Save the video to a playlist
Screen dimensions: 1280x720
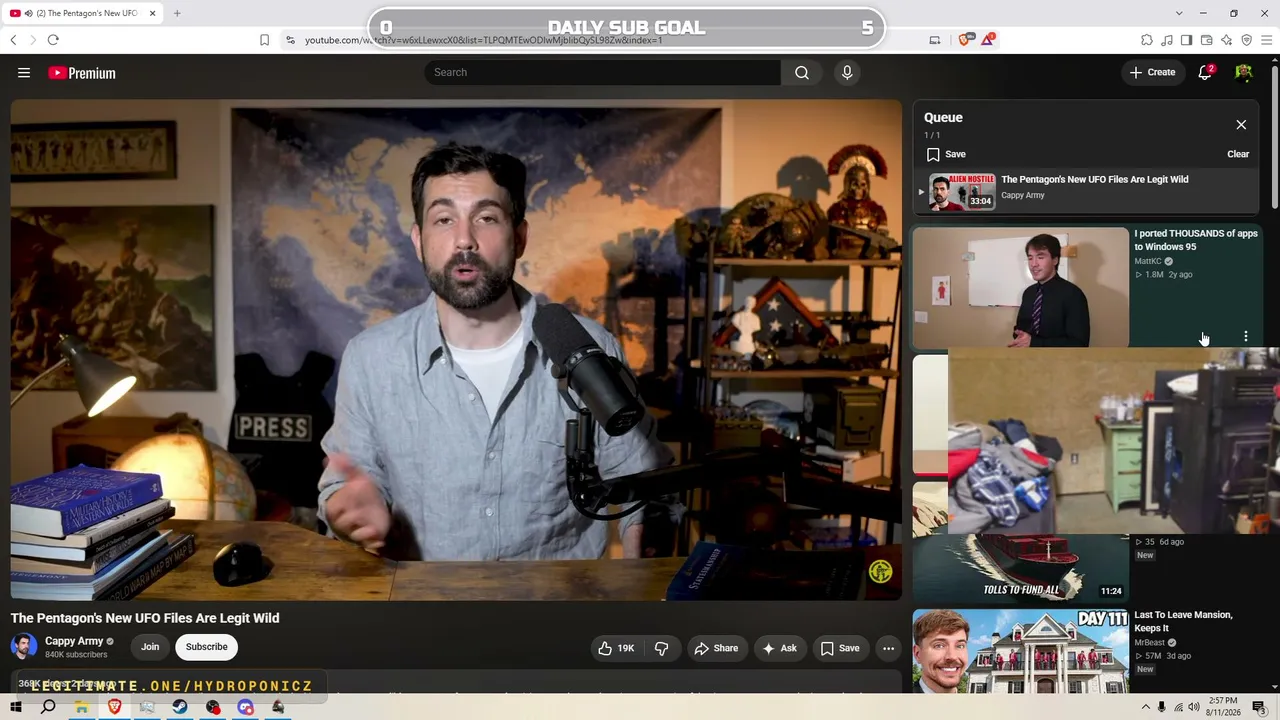(x=840, y=648)
